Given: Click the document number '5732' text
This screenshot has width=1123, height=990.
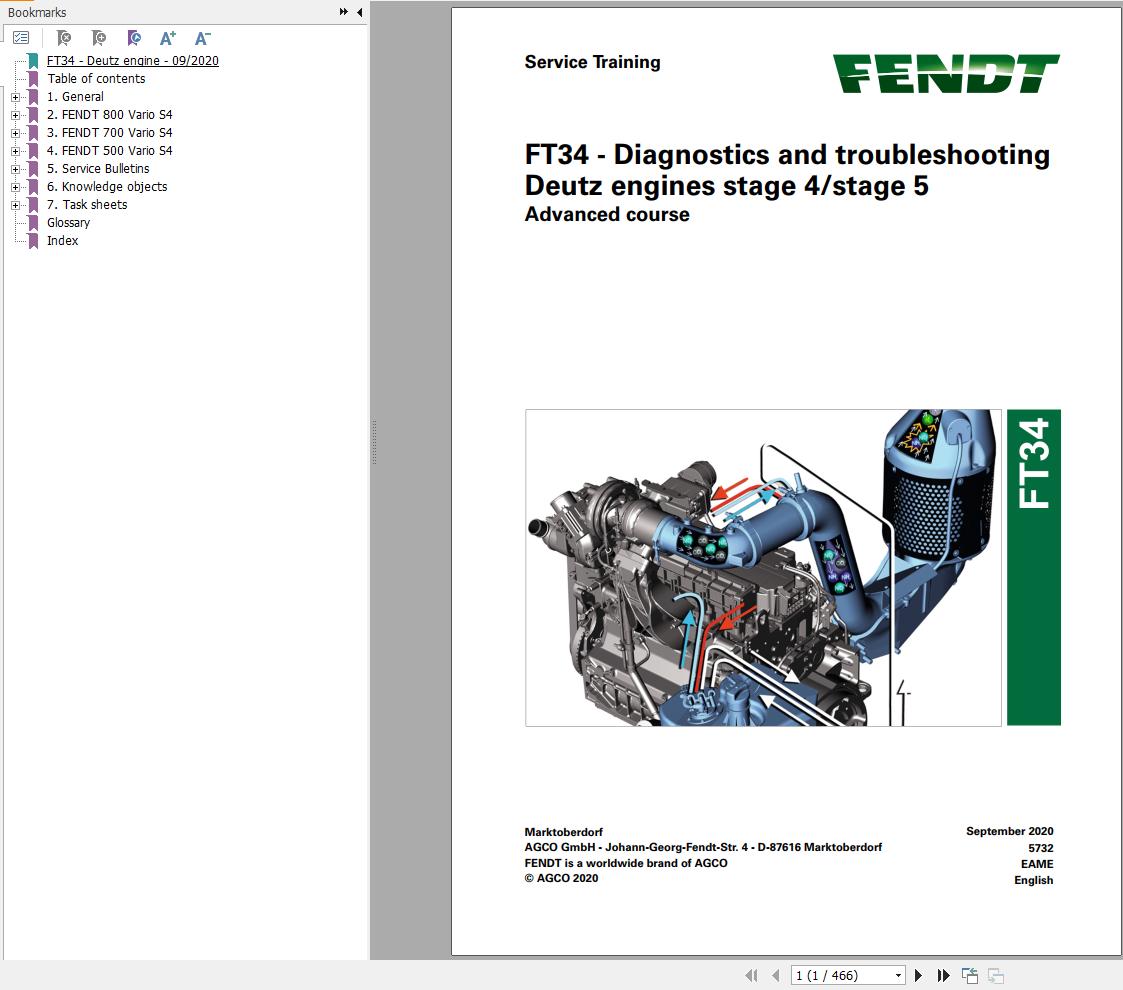Looking at the screenshot, I should coord(1041,847).
